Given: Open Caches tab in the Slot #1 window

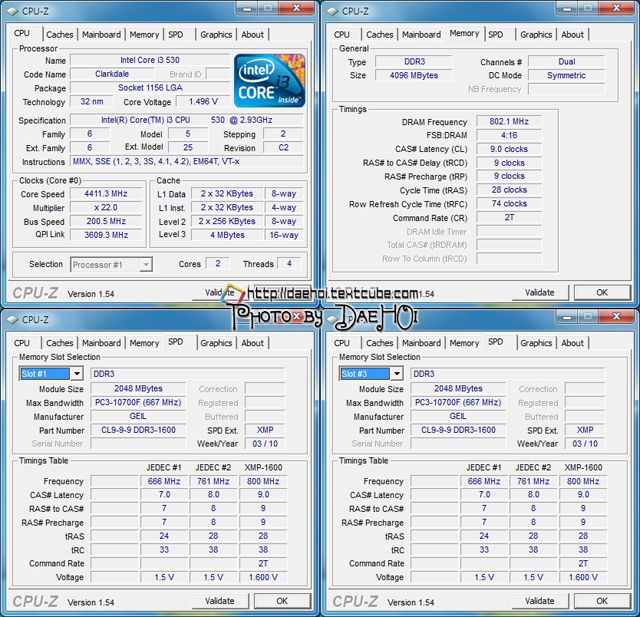Looking at the screenshot, I should (60, 343).
